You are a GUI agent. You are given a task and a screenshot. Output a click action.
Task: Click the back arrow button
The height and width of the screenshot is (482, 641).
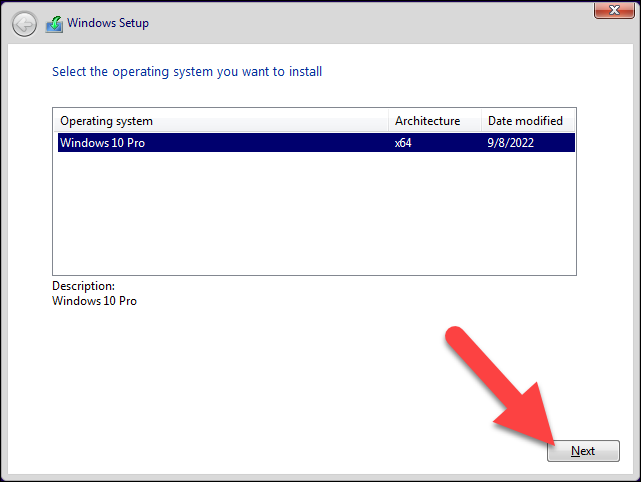(x=25, y=25)
